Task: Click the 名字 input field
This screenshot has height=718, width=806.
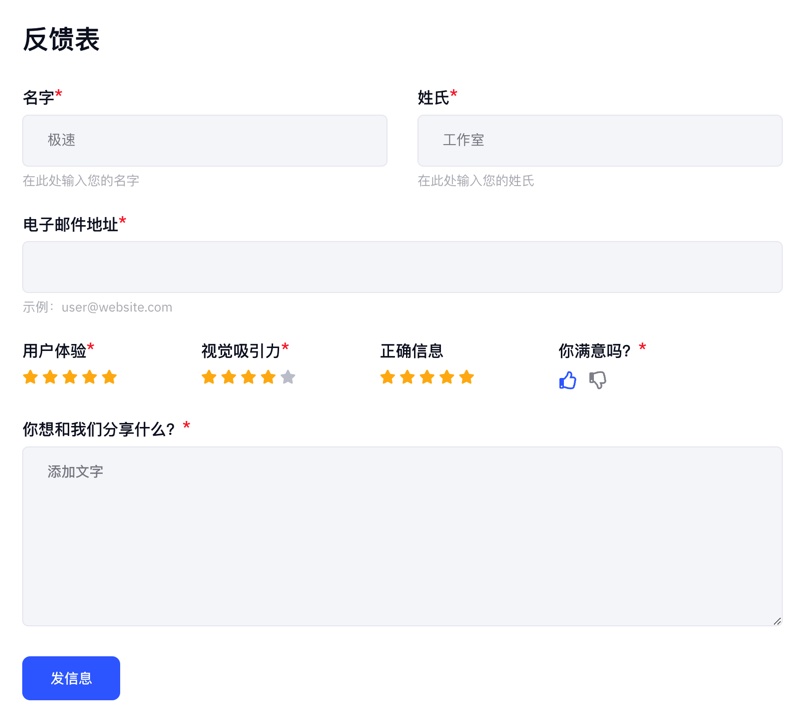Action: pos(205,140)
